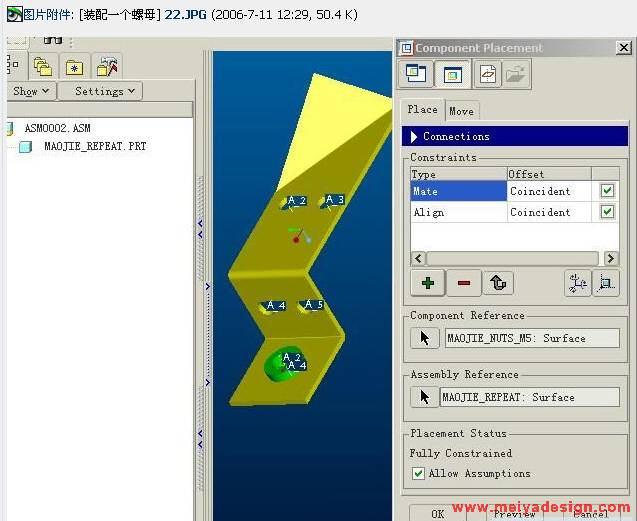Click the green nut component in viewport
637x521 pixels.
(275, 367)
